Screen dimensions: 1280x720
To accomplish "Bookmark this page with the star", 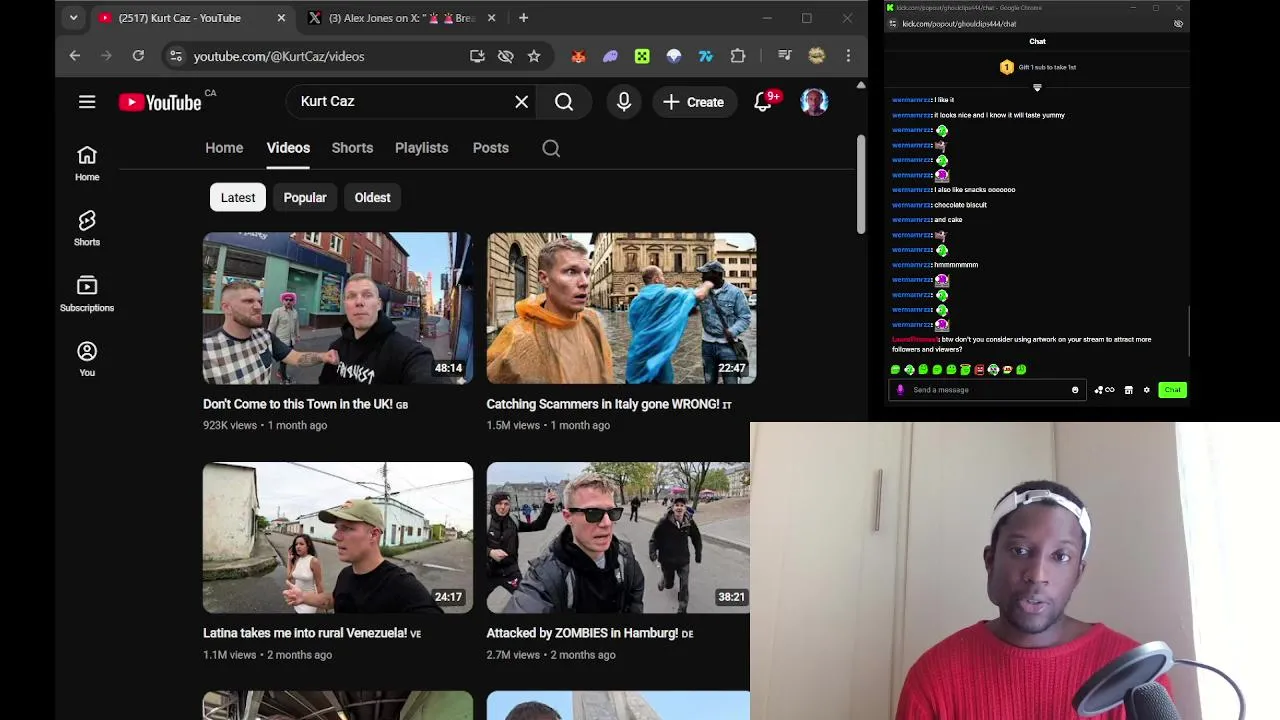I will pos(534,56).
